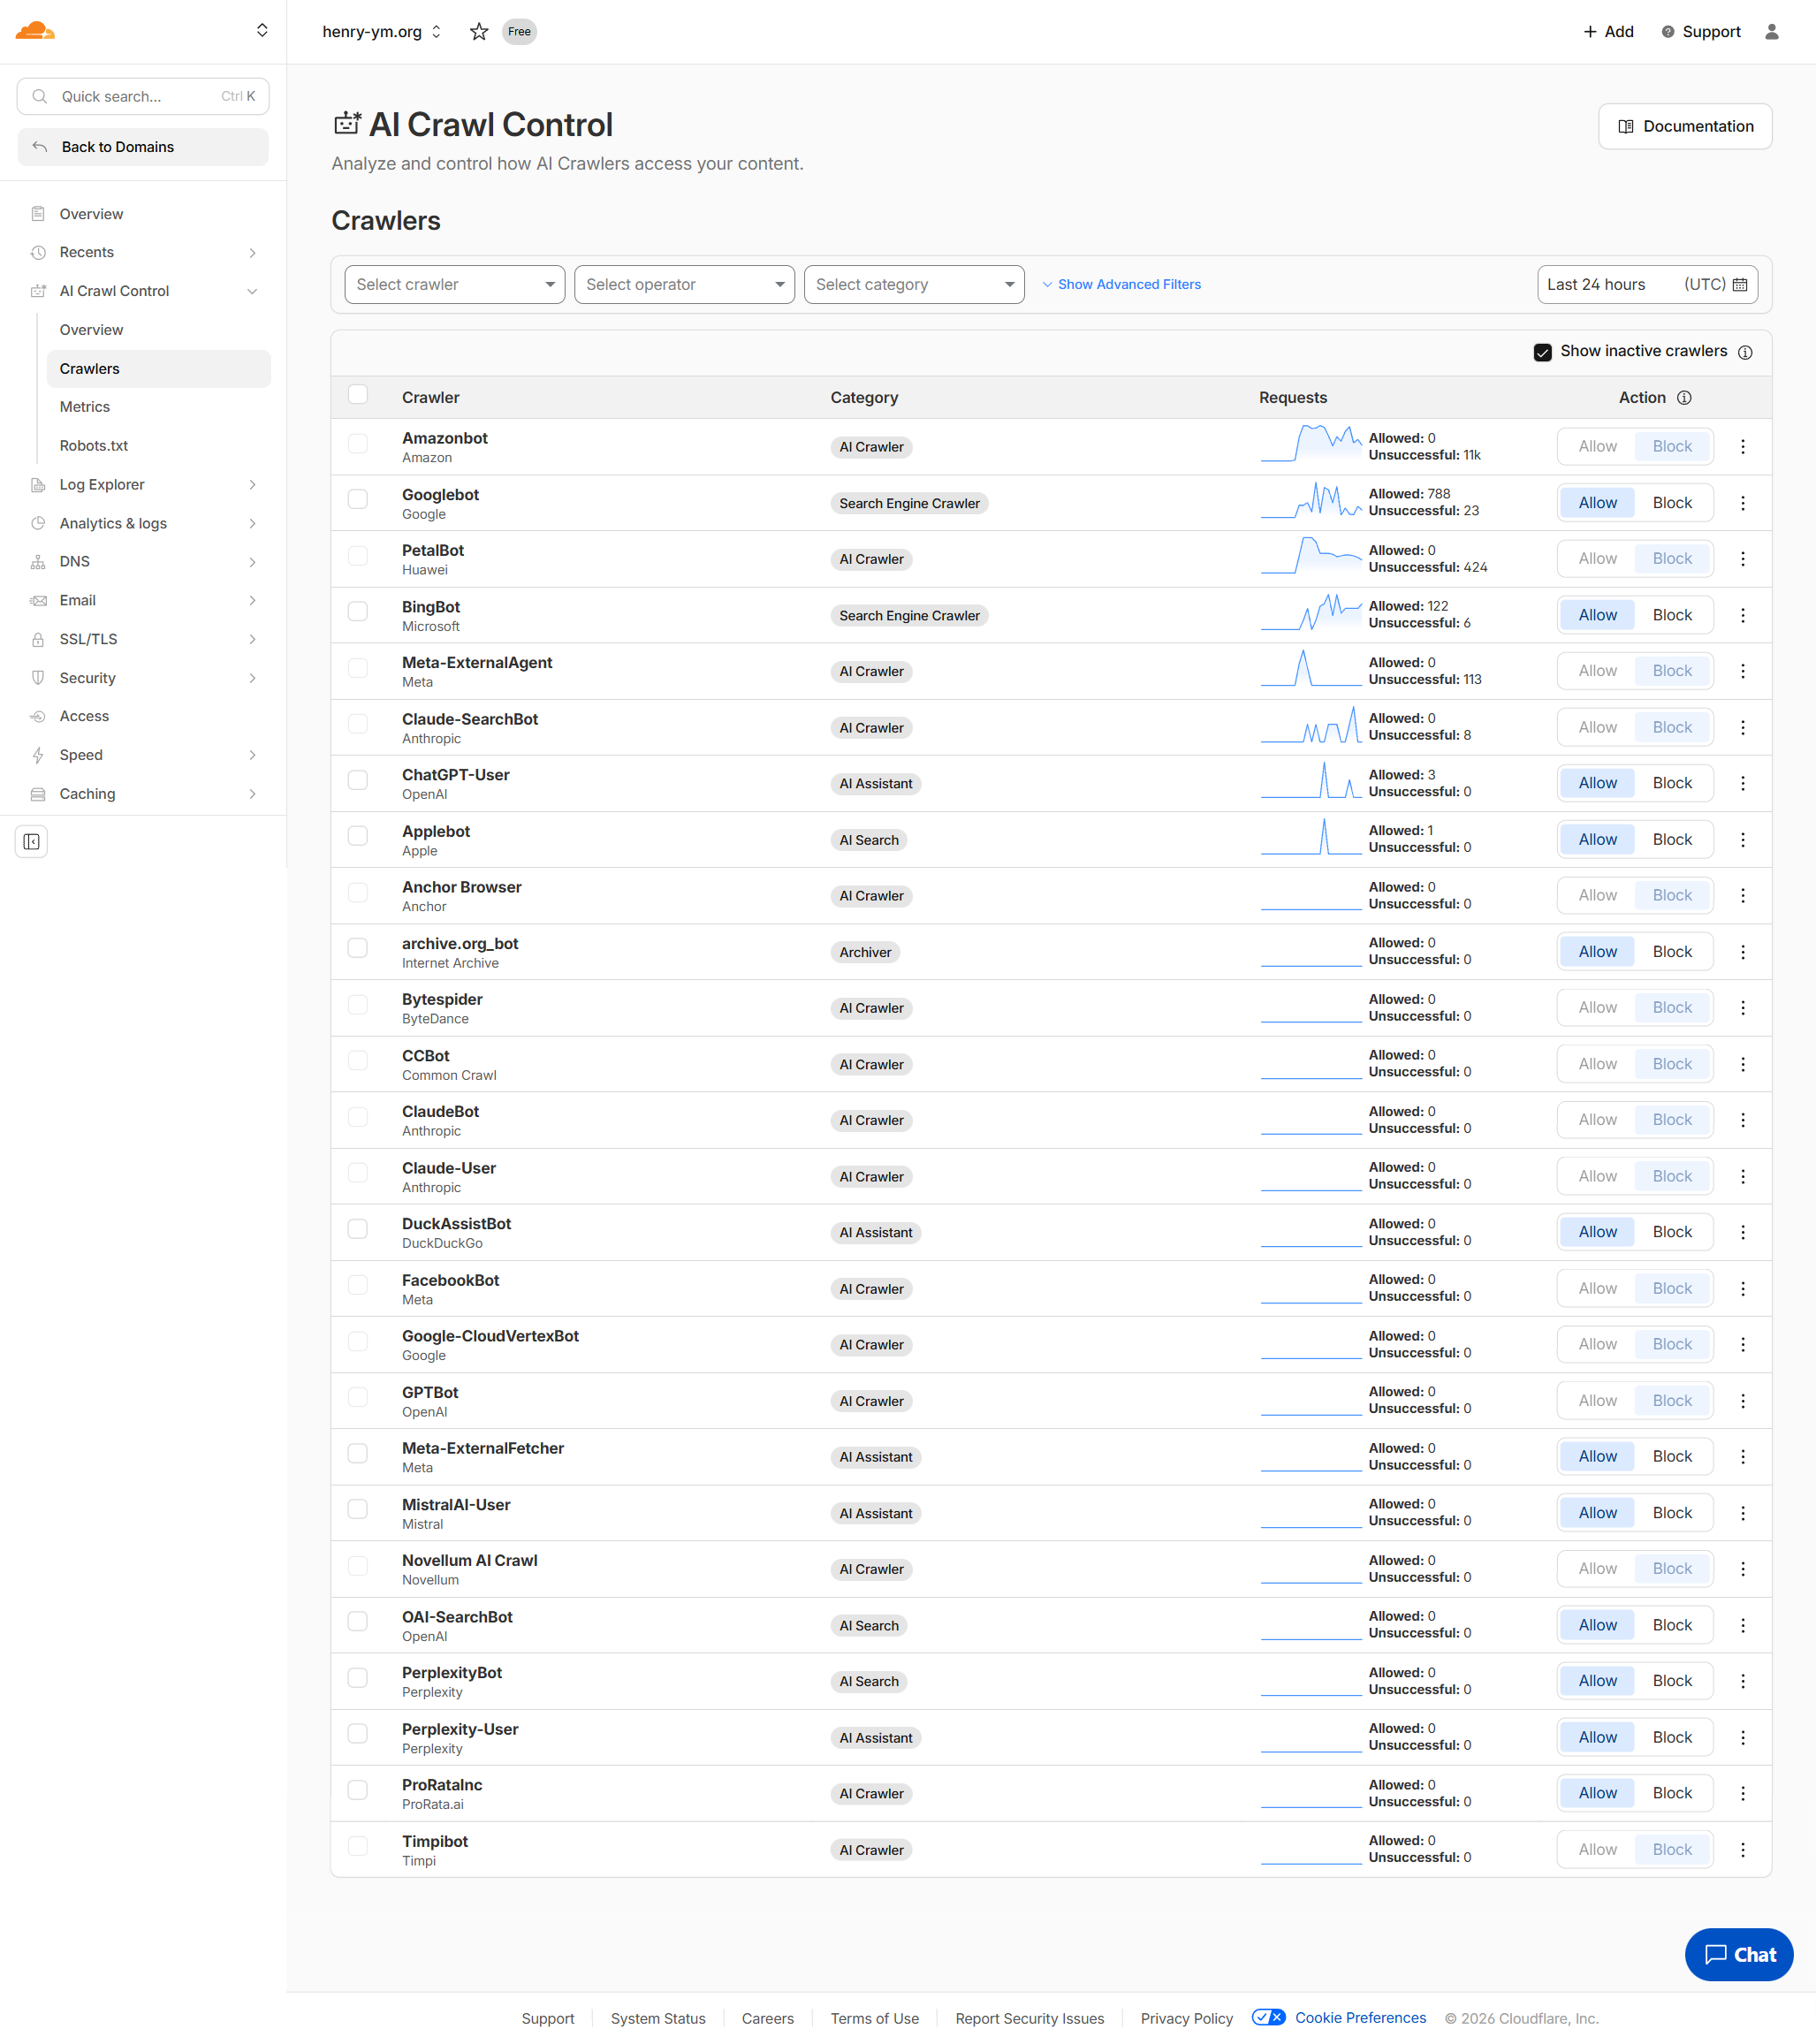This screenshot has width=1816, height=2044.
Task: Star the henry-ym.org domain
Action: click(x=479, y=32)
